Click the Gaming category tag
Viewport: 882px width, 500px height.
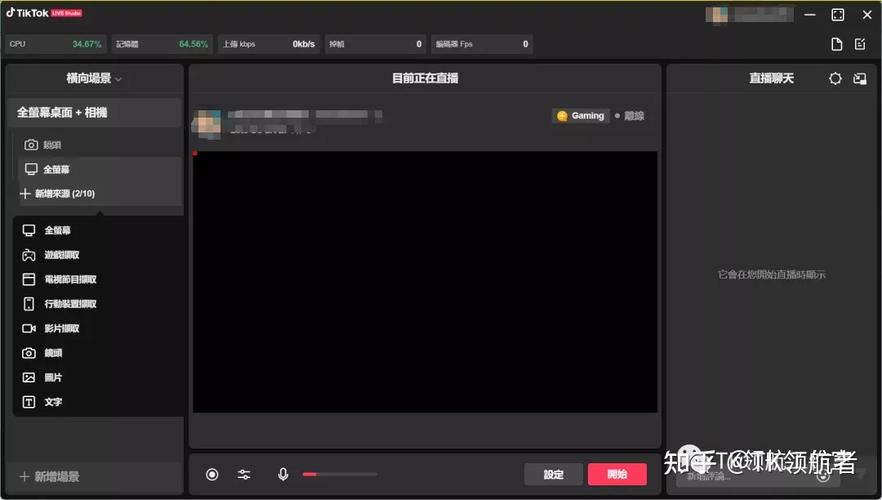point(580,116)
